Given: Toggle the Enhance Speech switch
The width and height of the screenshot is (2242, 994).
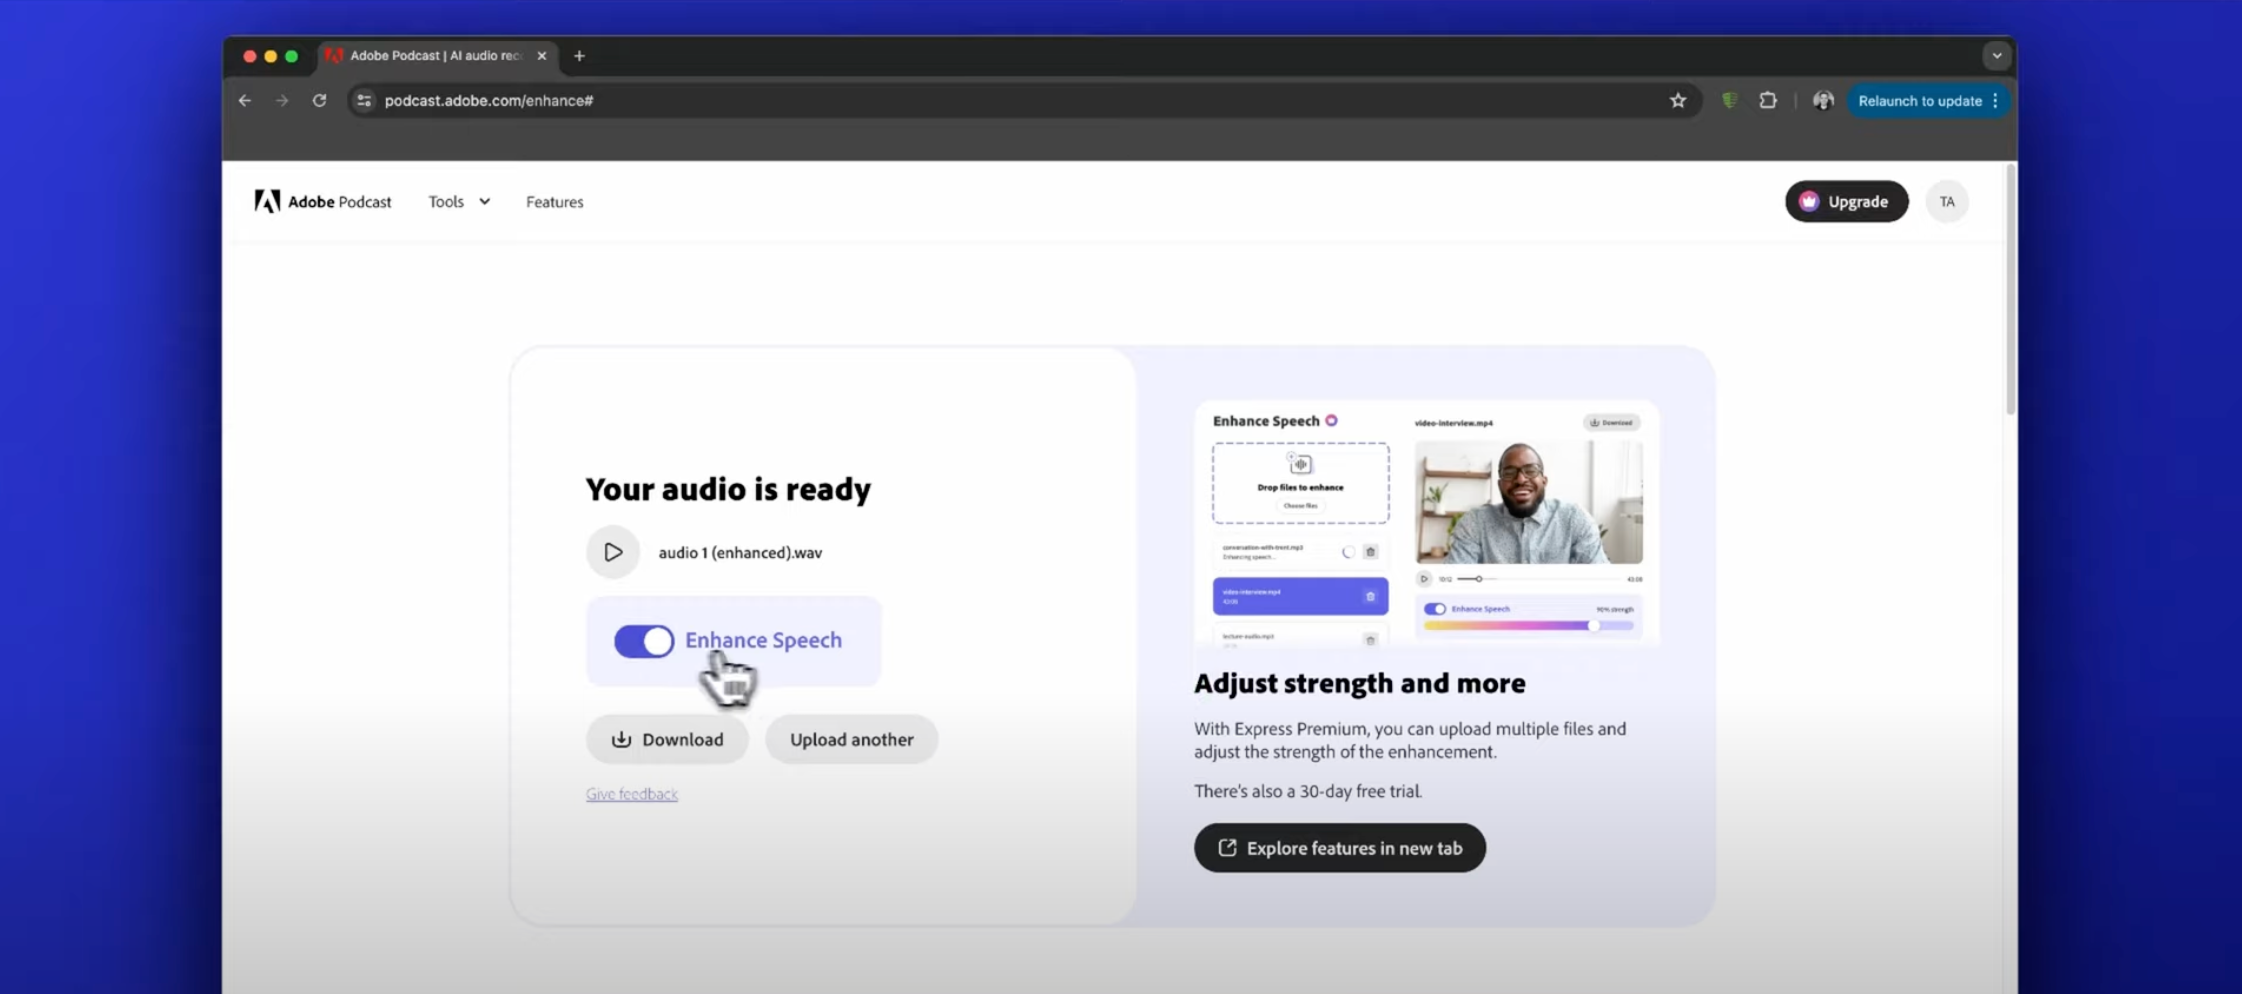Looking at the screenshot, I should pyautogui.click(x=644, y=641).
